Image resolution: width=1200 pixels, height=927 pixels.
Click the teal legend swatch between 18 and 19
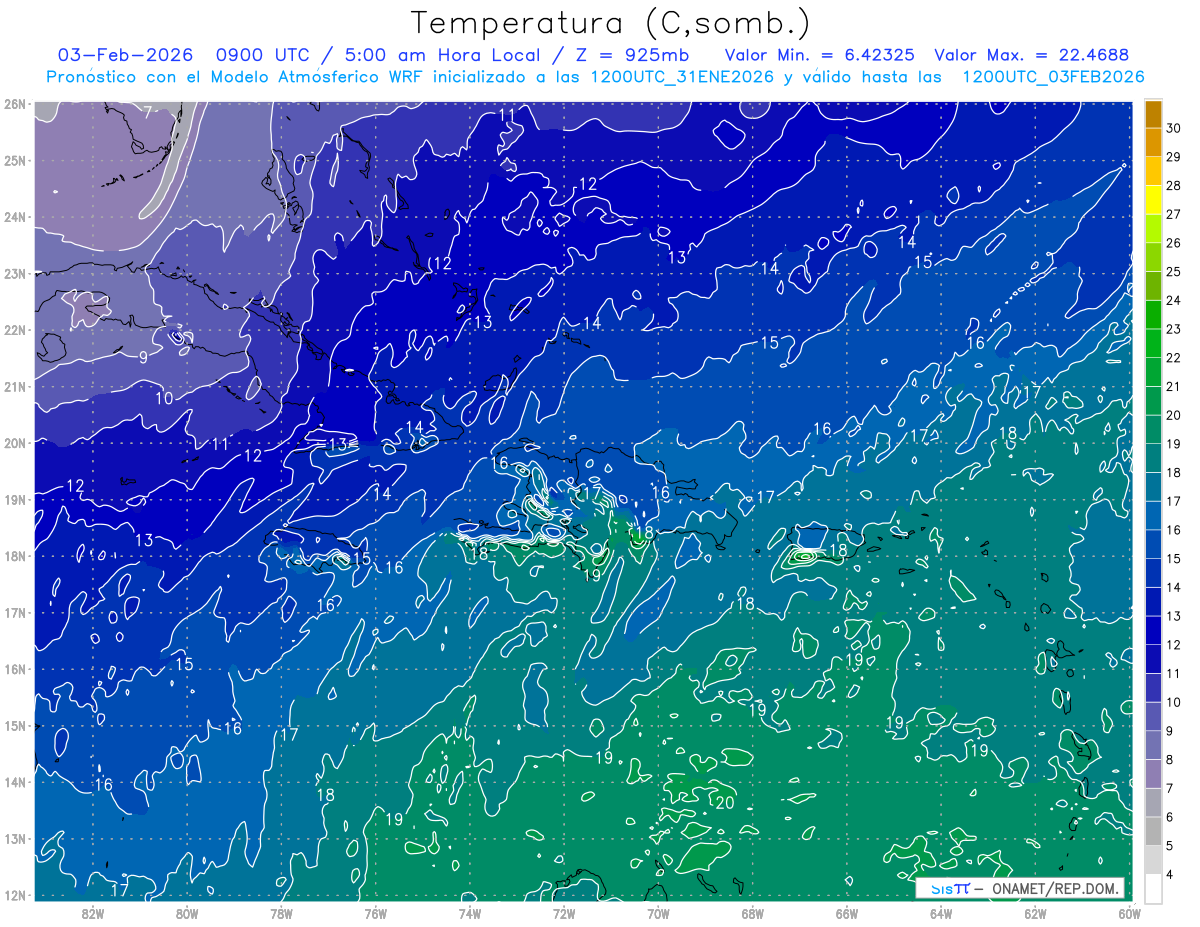[x=1154, y=458]
